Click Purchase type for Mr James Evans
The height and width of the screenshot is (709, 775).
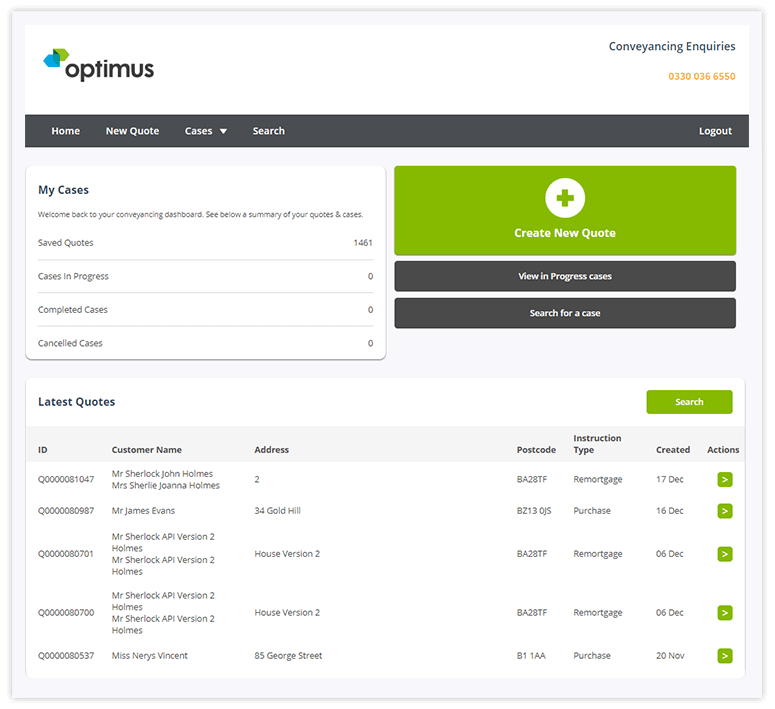tap(592, 511)
